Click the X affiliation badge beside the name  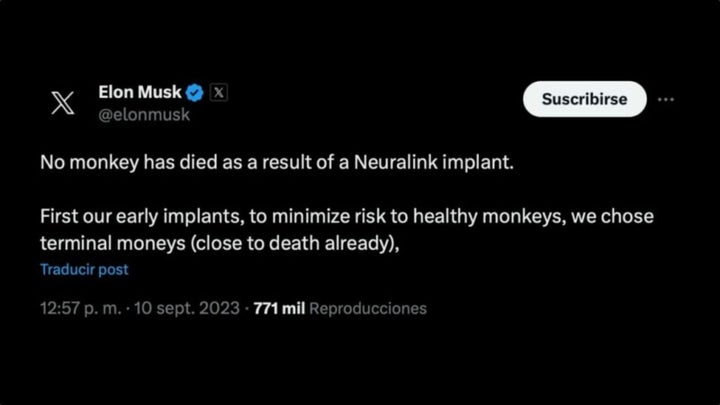(220, 93)
